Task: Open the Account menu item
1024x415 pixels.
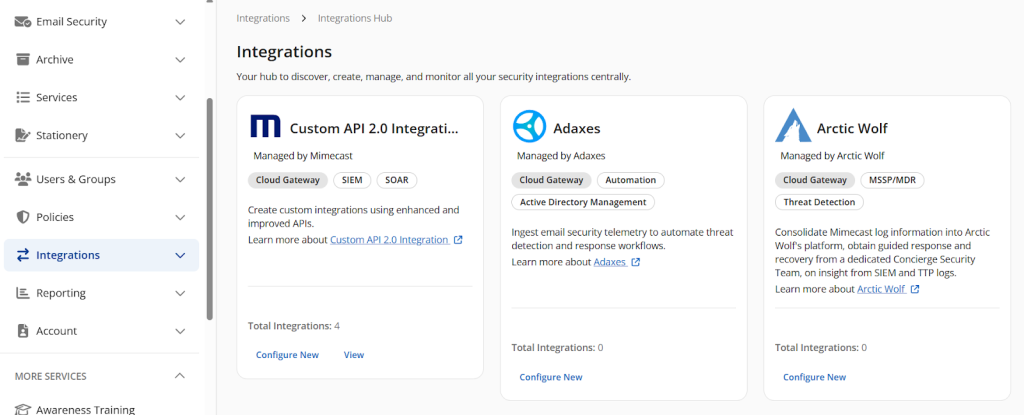Action: 101,331
